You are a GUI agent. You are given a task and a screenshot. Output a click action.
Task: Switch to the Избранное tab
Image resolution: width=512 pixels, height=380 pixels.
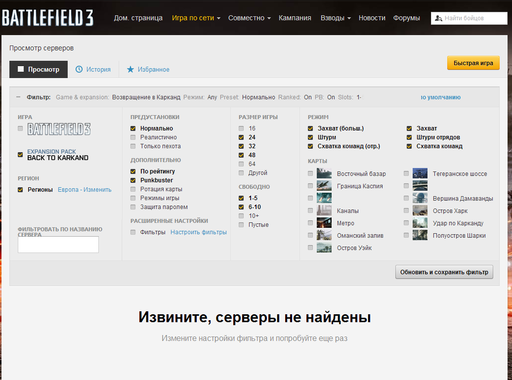[x=148, y=69]
